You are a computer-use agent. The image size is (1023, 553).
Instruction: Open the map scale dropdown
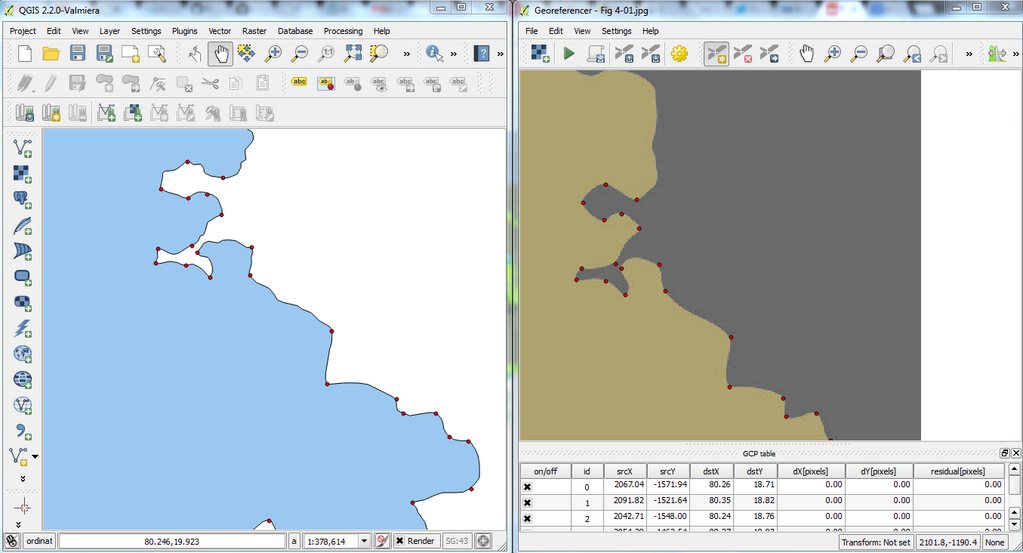point(364,541)
